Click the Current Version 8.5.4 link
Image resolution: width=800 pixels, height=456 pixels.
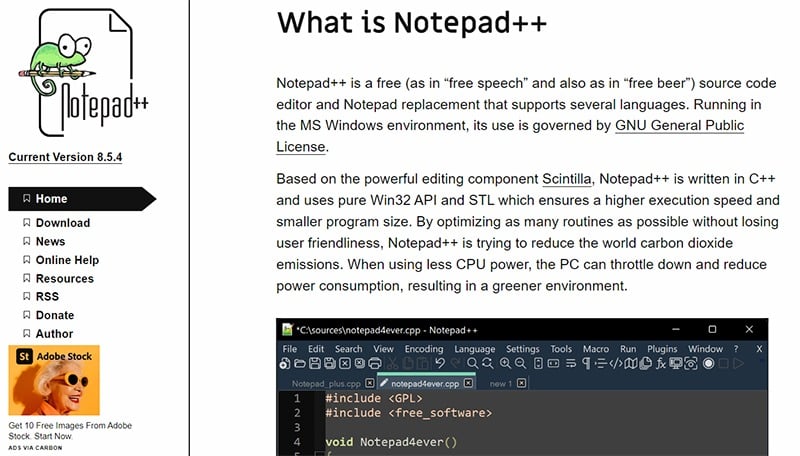tap(65, 157)
